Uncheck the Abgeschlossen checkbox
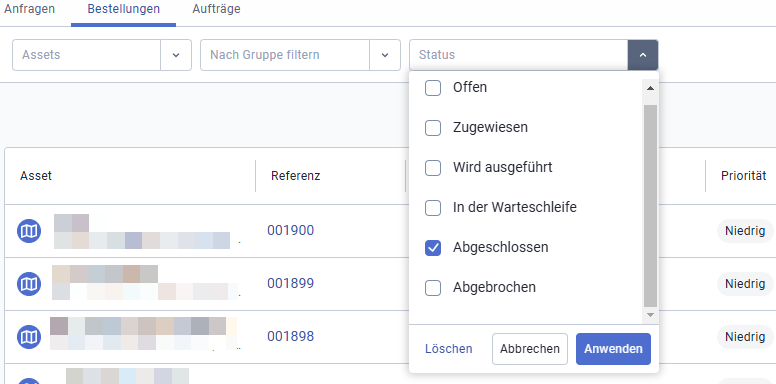Image resolution: width=776 pixels, height=384 pixels. pyautogui.click(x=433, y=248)
